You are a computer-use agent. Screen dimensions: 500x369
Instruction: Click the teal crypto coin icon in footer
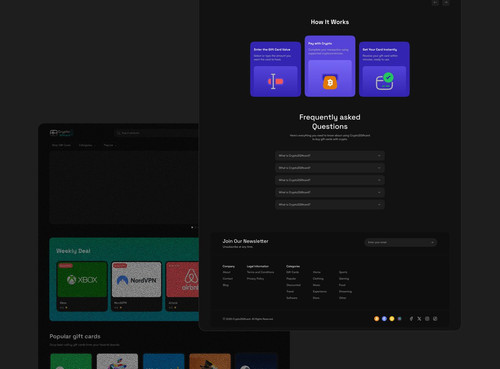399,319
